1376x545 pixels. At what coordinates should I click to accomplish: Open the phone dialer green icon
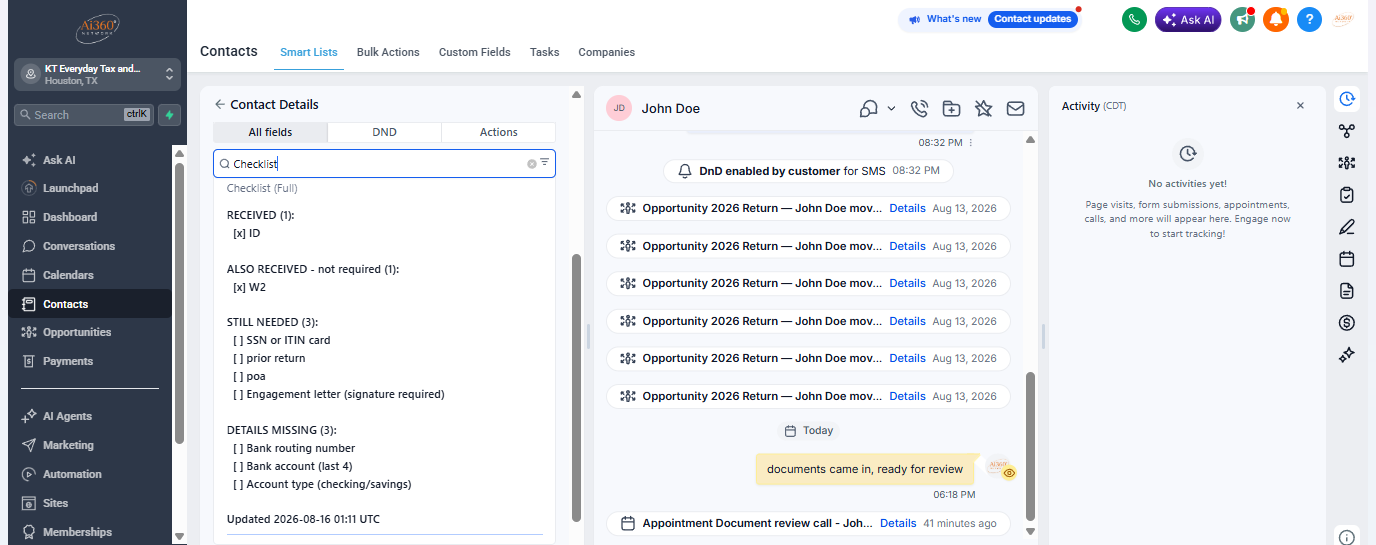[1134, 19]
